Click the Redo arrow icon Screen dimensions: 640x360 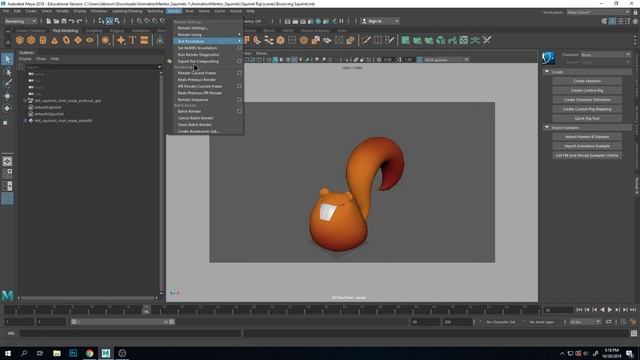[79, 21]
